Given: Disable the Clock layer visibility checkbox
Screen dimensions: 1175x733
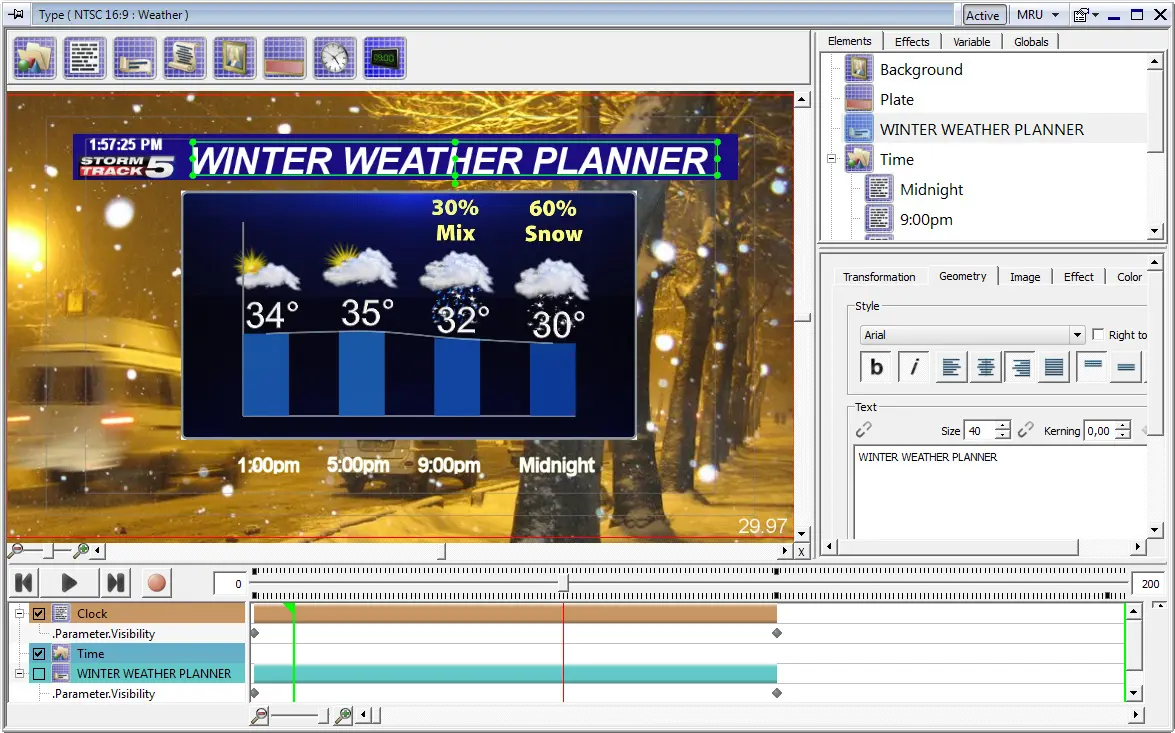Looking at the screenshot, I should tap(38, 613).
